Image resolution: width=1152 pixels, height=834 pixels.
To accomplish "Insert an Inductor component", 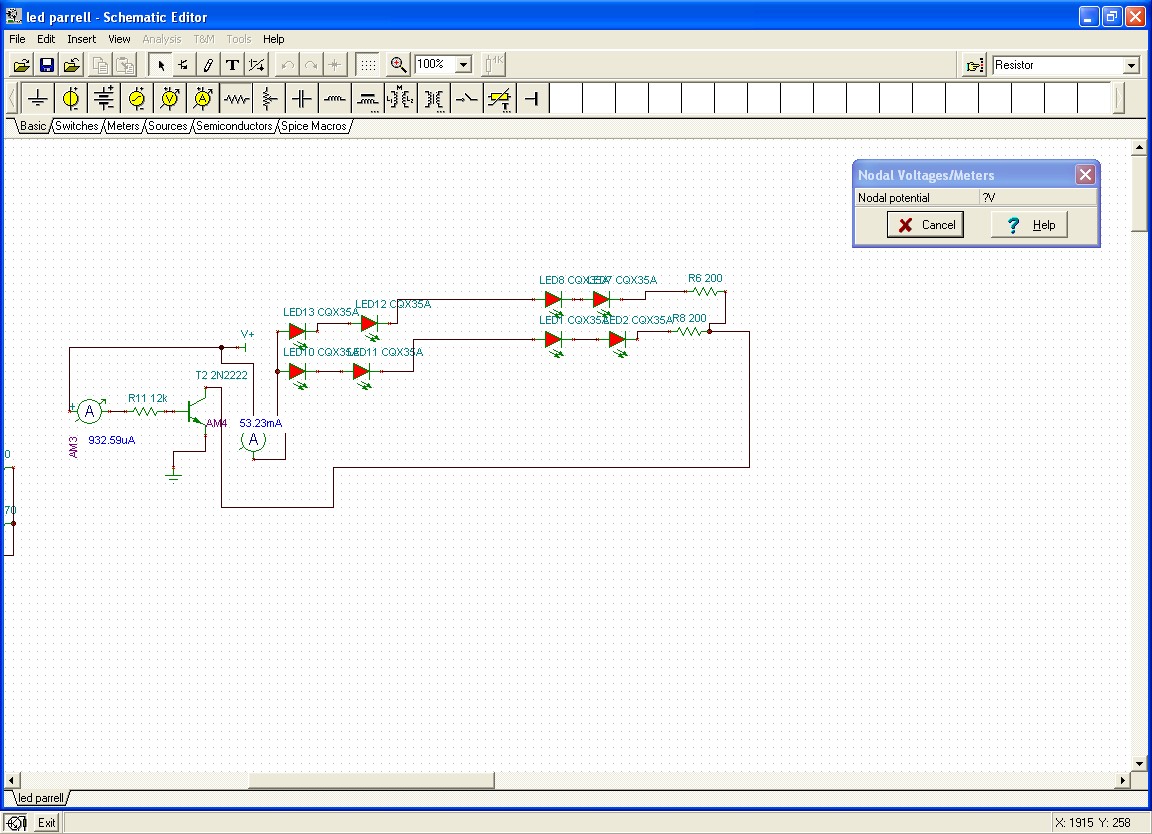I will click(x=335, y=98).
